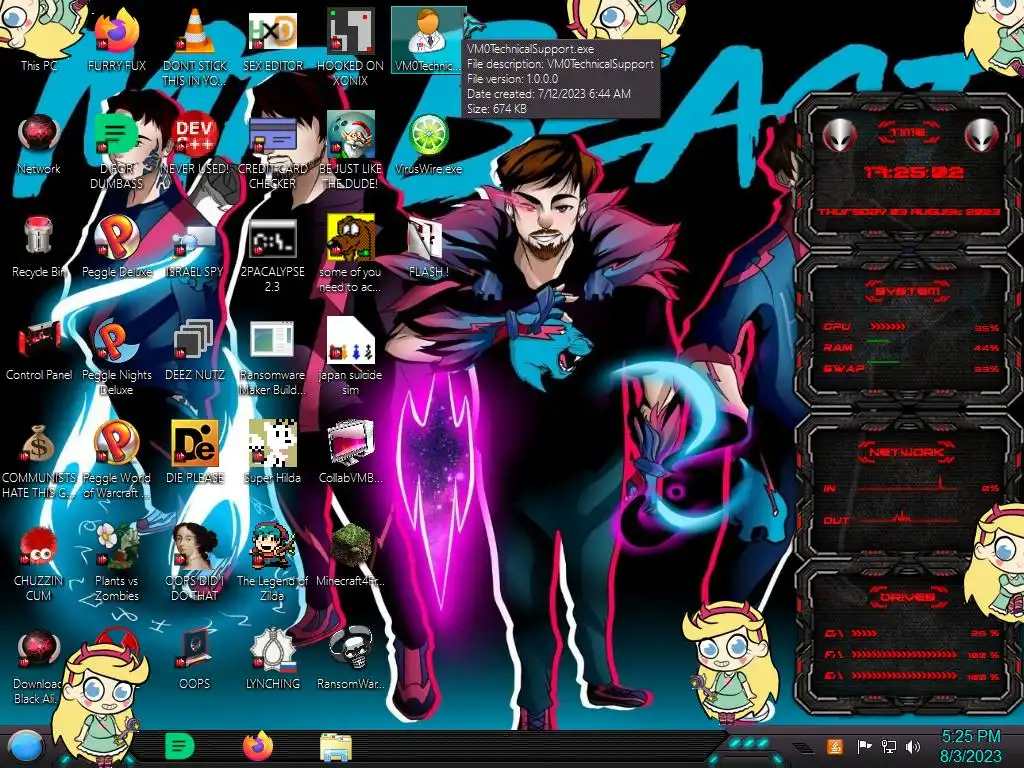Open the taskbar clock showing 5:25 PM
The width and height of the screenshot is (1024, 768).
970,746
